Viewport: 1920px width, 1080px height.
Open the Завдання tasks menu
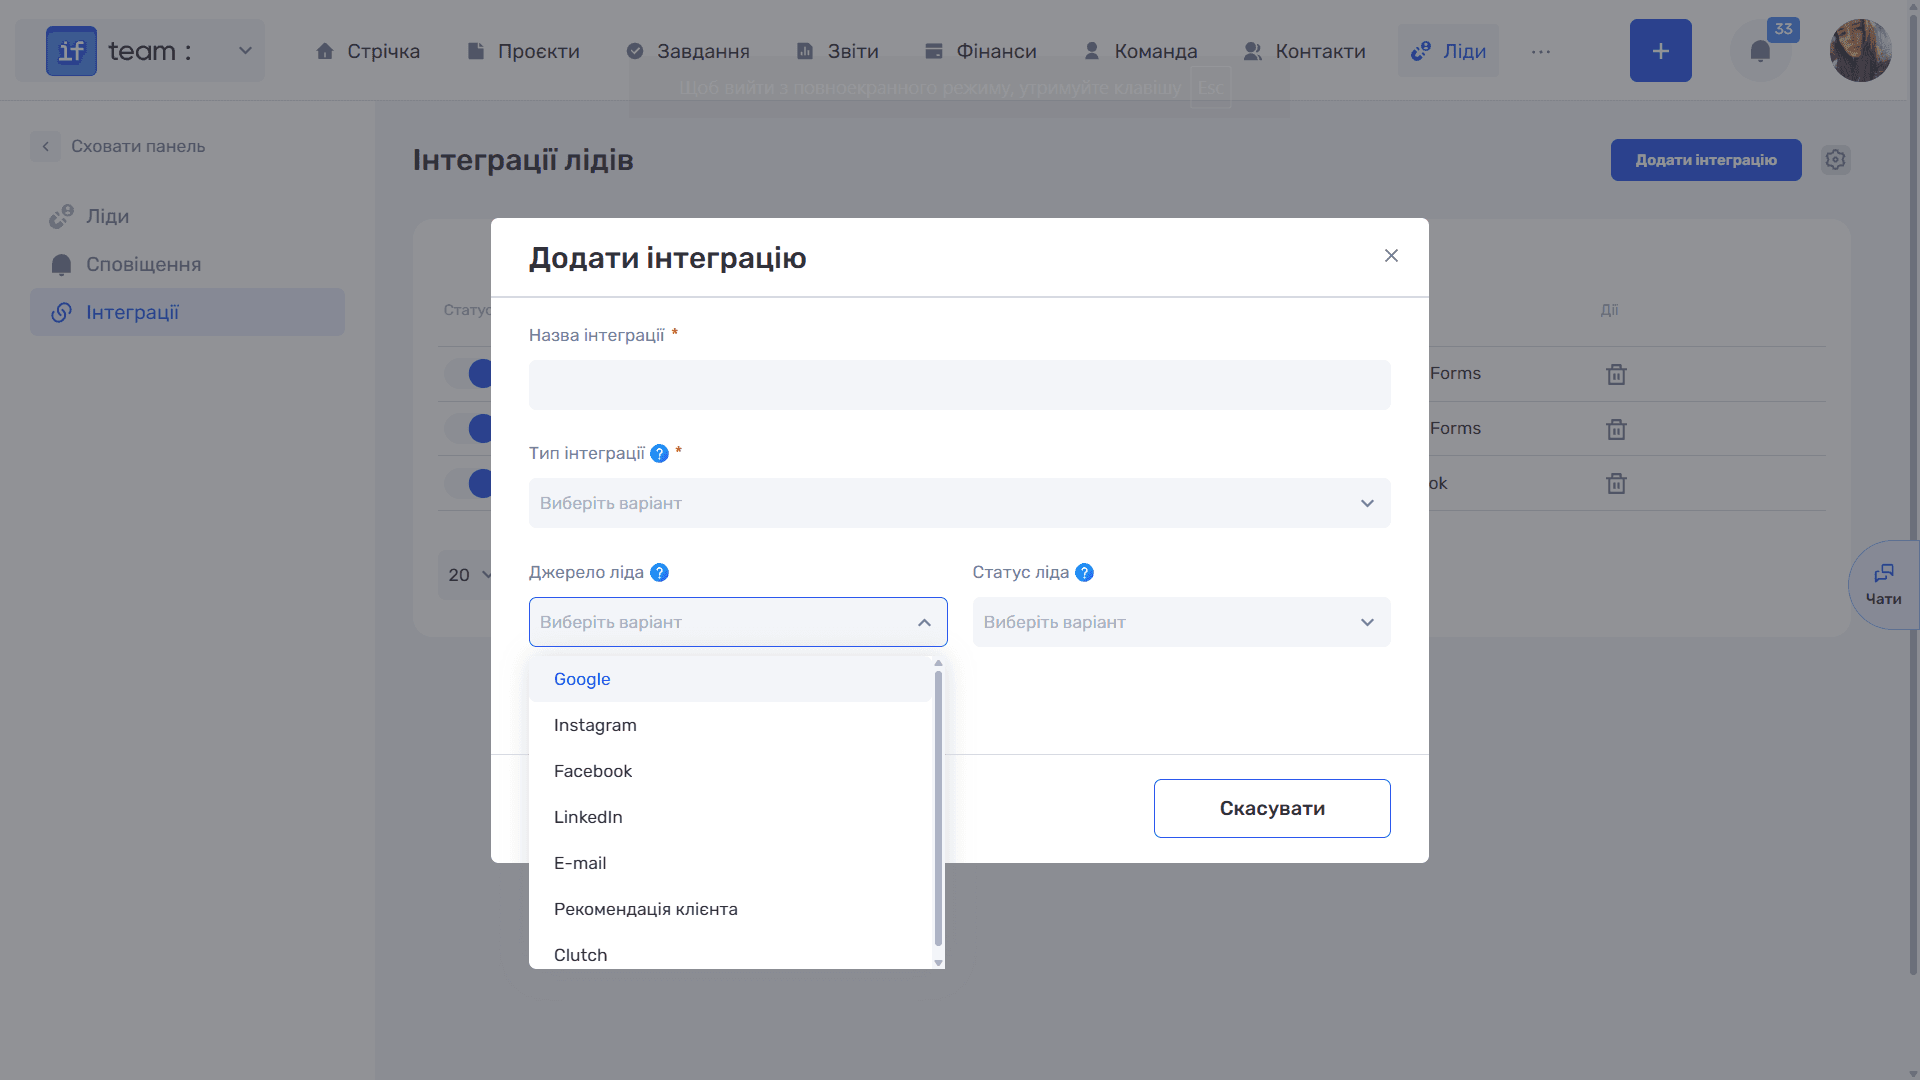pos(688,51)
